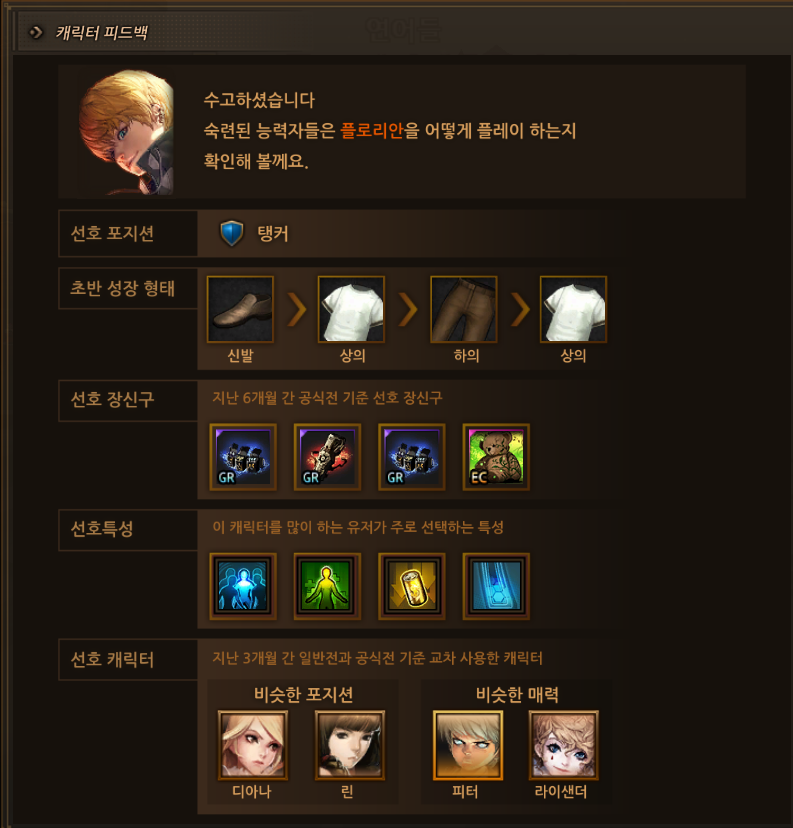Click the blue light beam trait icon
This screenshot has width=793, height=828.
pos(496,586)
